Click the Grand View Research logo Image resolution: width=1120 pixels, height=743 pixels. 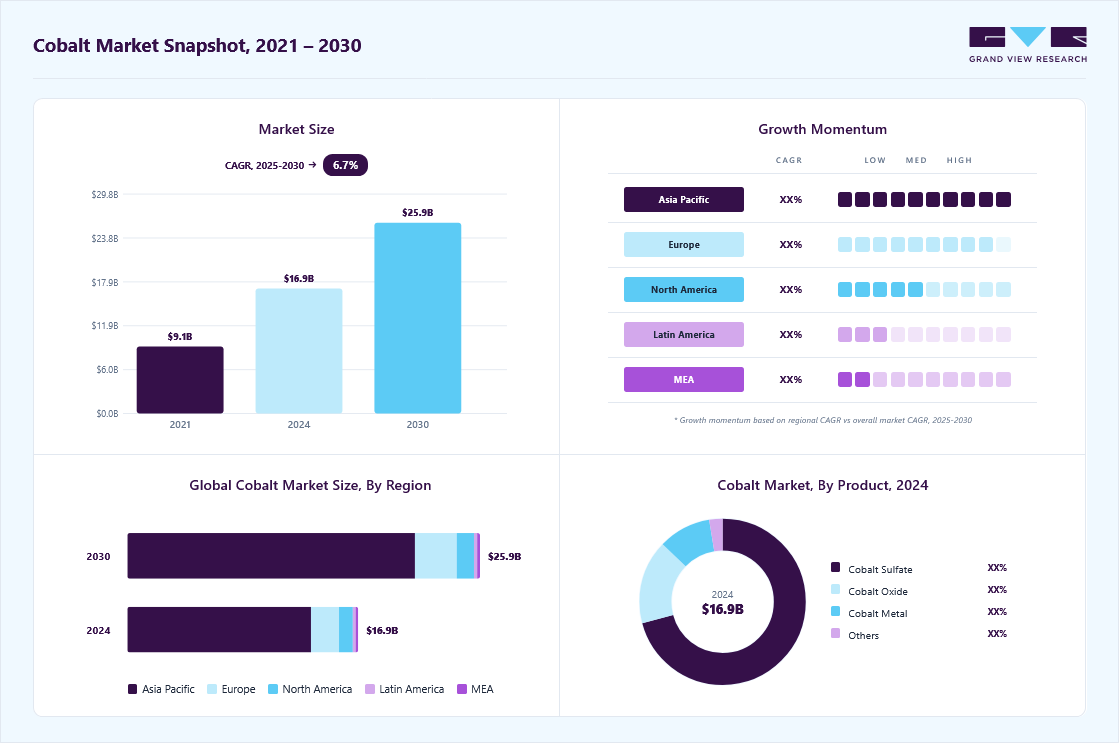point(1028,45)
